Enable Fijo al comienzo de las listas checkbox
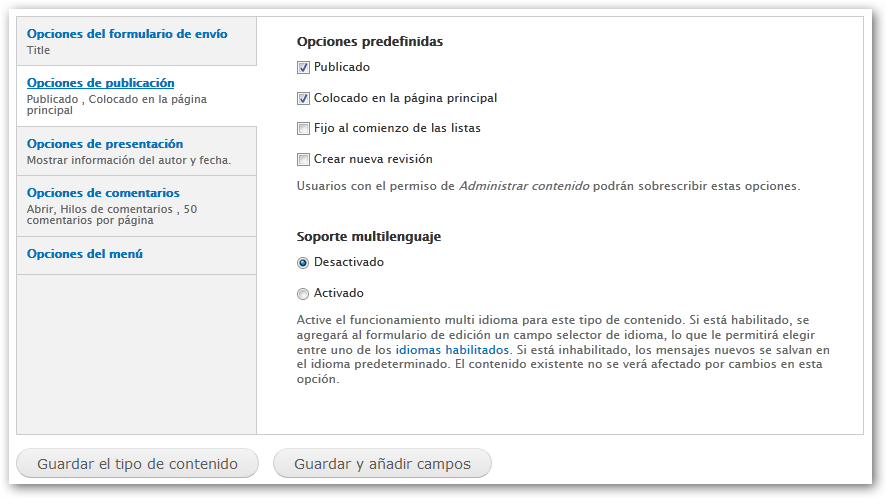 click(303, 129)
